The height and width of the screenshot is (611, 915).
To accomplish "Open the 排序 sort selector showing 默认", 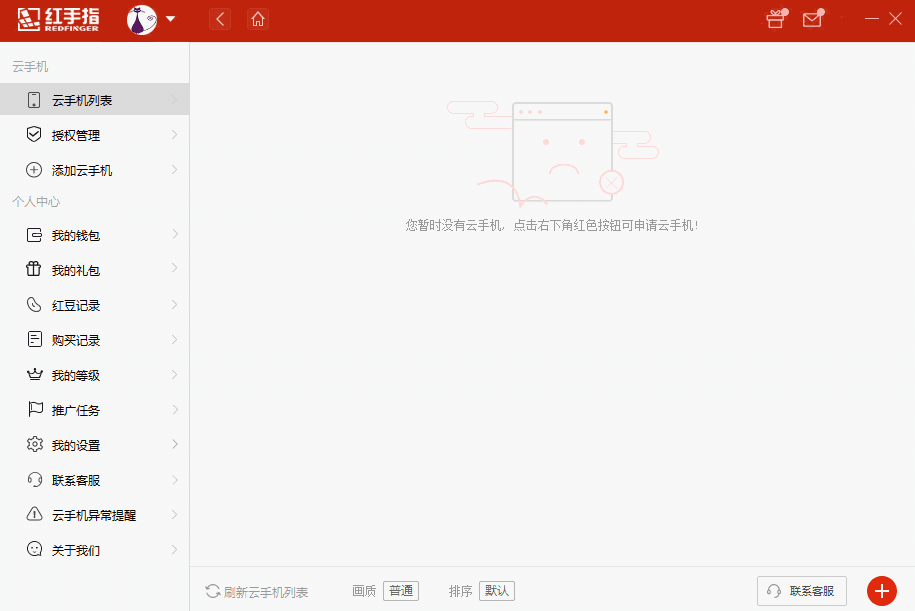I will pos(495,590).
